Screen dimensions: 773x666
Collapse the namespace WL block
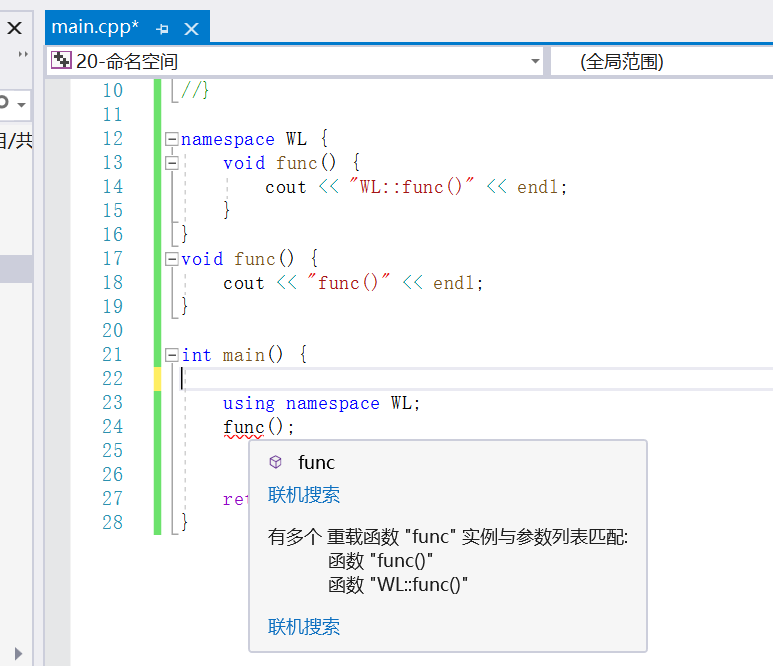(171, 139)
